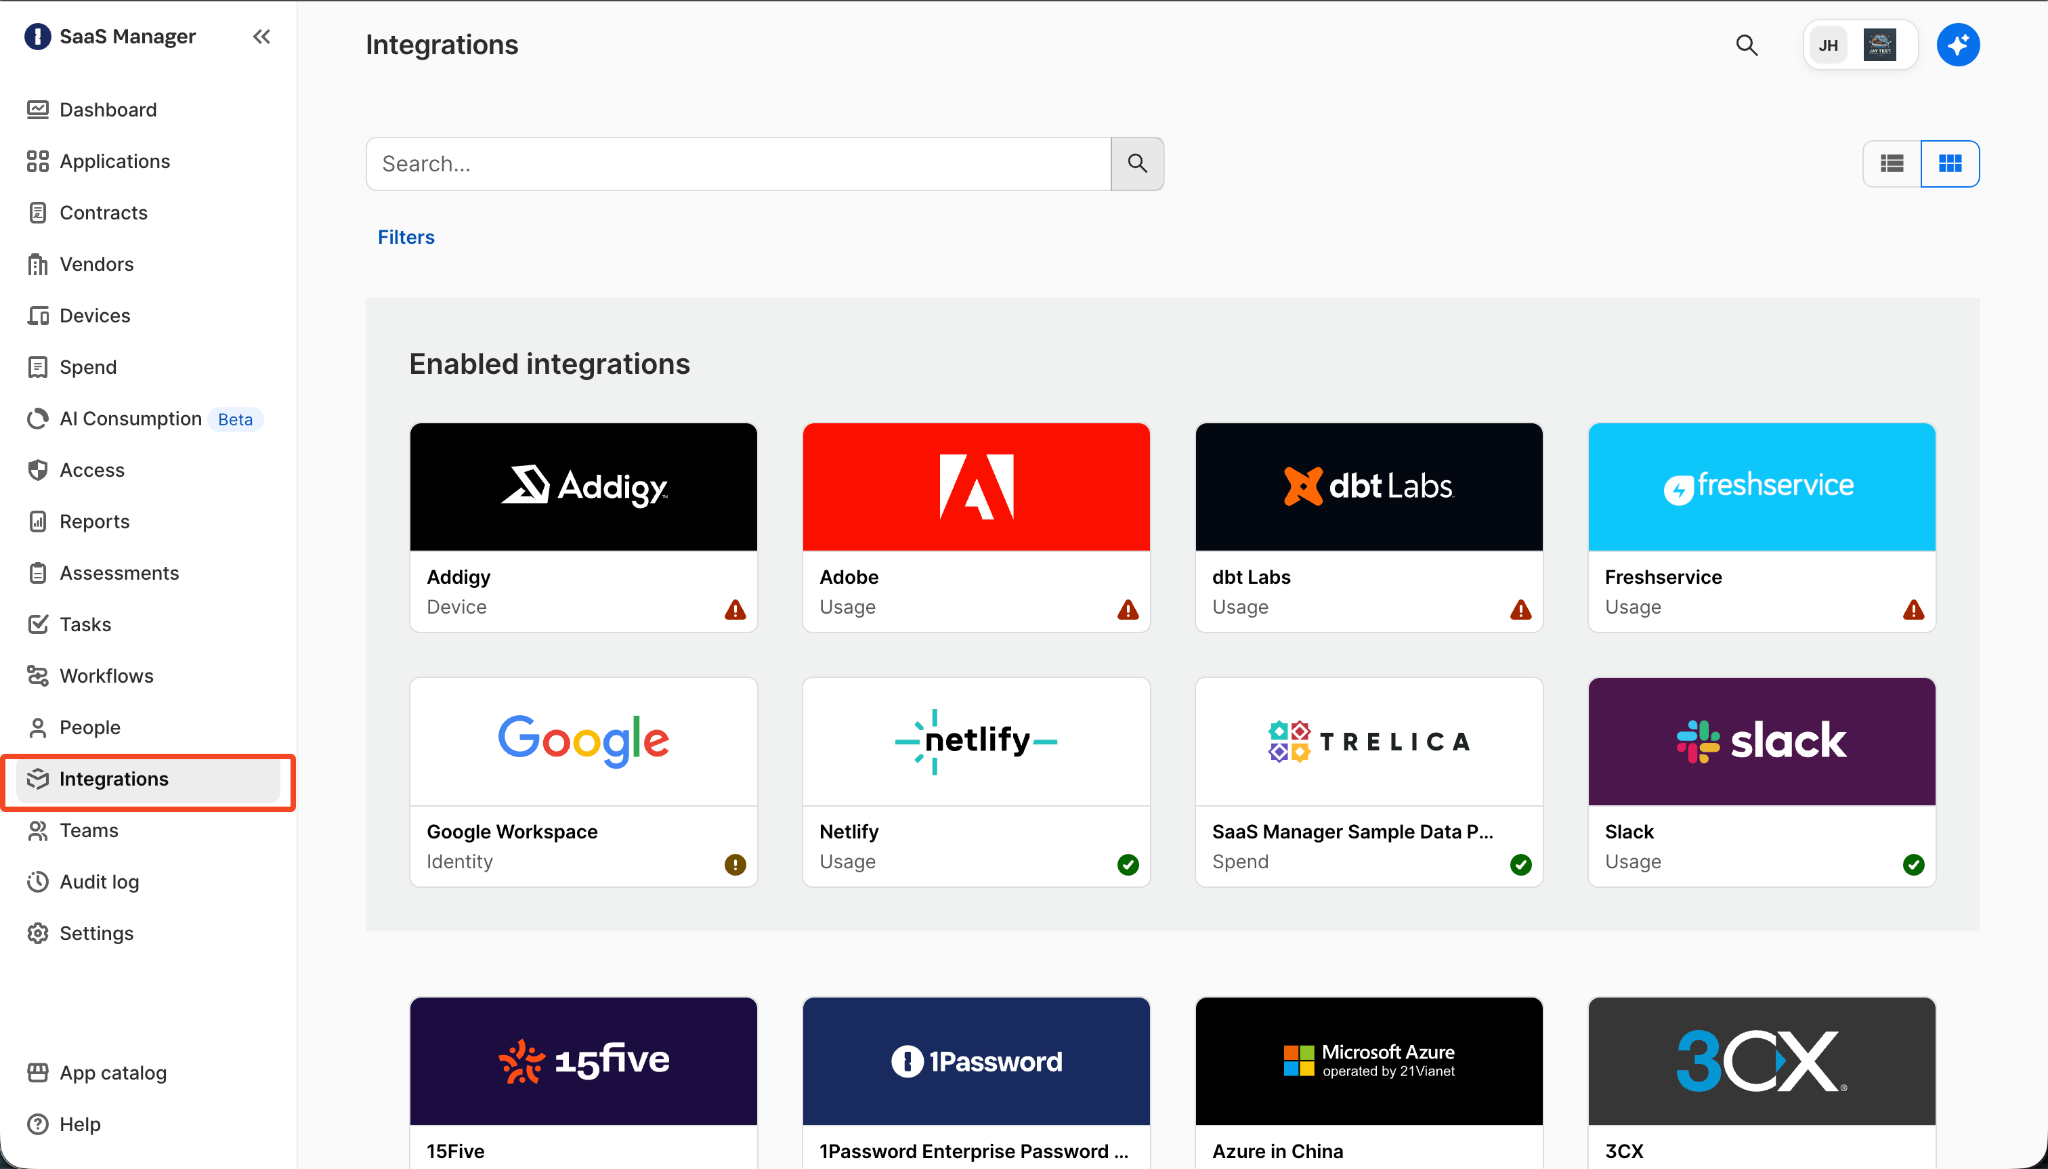
Task: Click the Enabled integrations heading
Action: (x=549, y=364)
